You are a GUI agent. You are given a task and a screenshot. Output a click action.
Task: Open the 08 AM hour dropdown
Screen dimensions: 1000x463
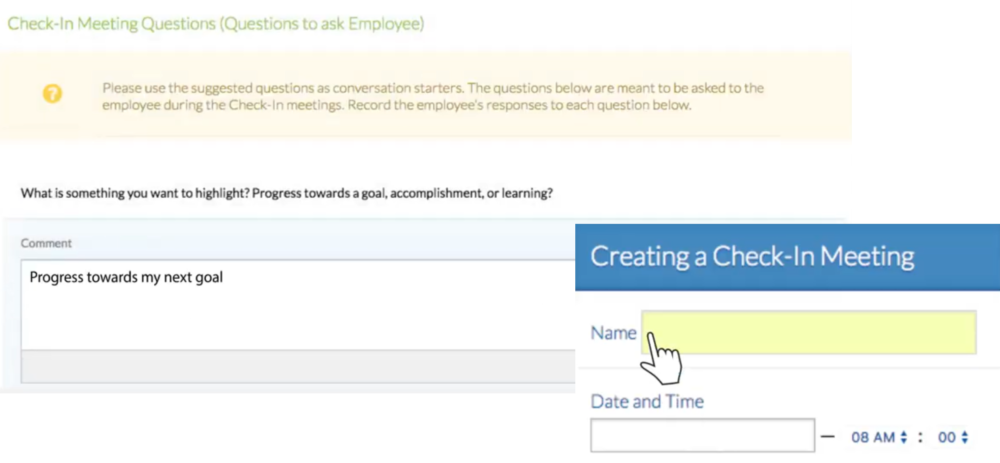tap(879, 437)
